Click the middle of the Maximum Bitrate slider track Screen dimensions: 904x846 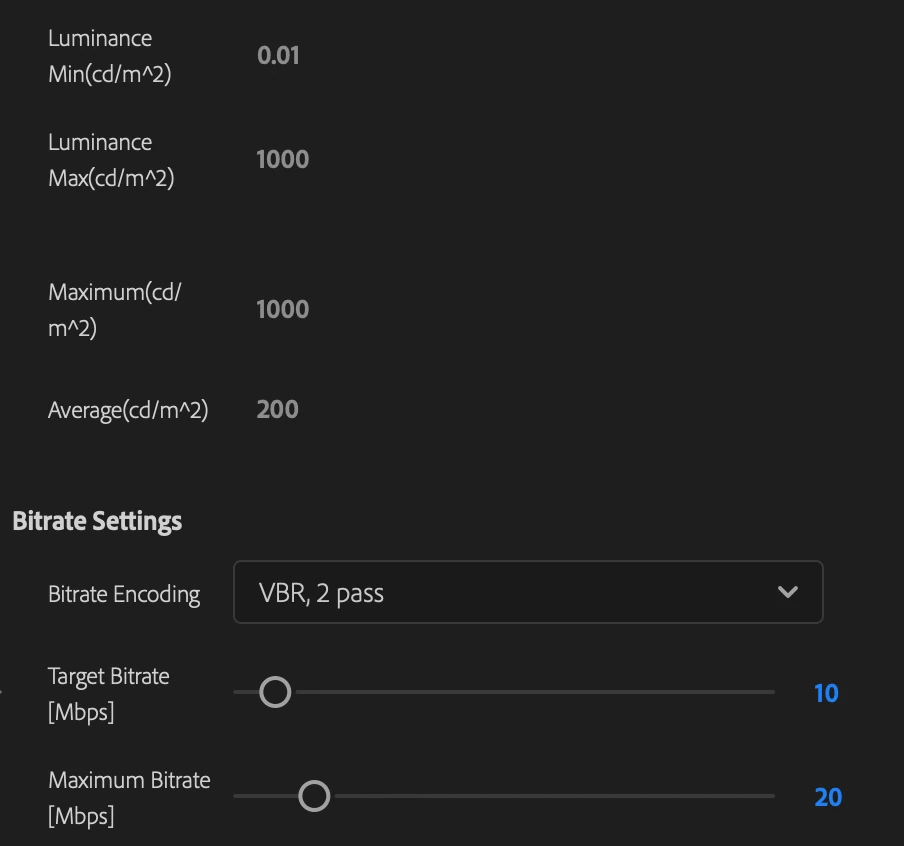[x=504, y=796]
